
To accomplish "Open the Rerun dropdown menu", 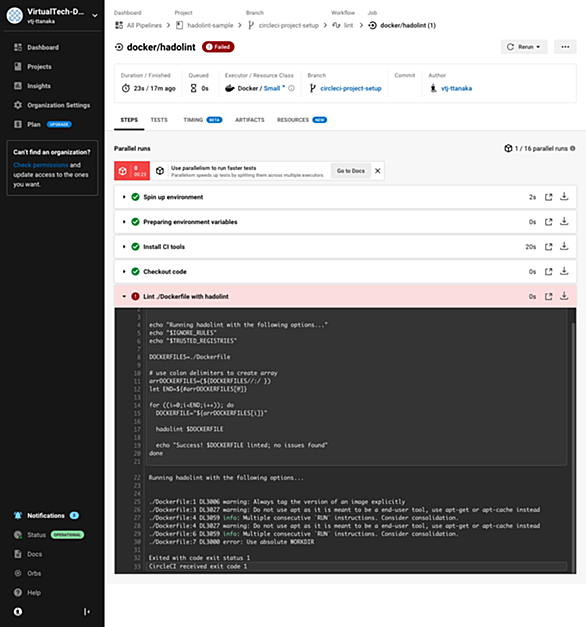I will 524,47.
